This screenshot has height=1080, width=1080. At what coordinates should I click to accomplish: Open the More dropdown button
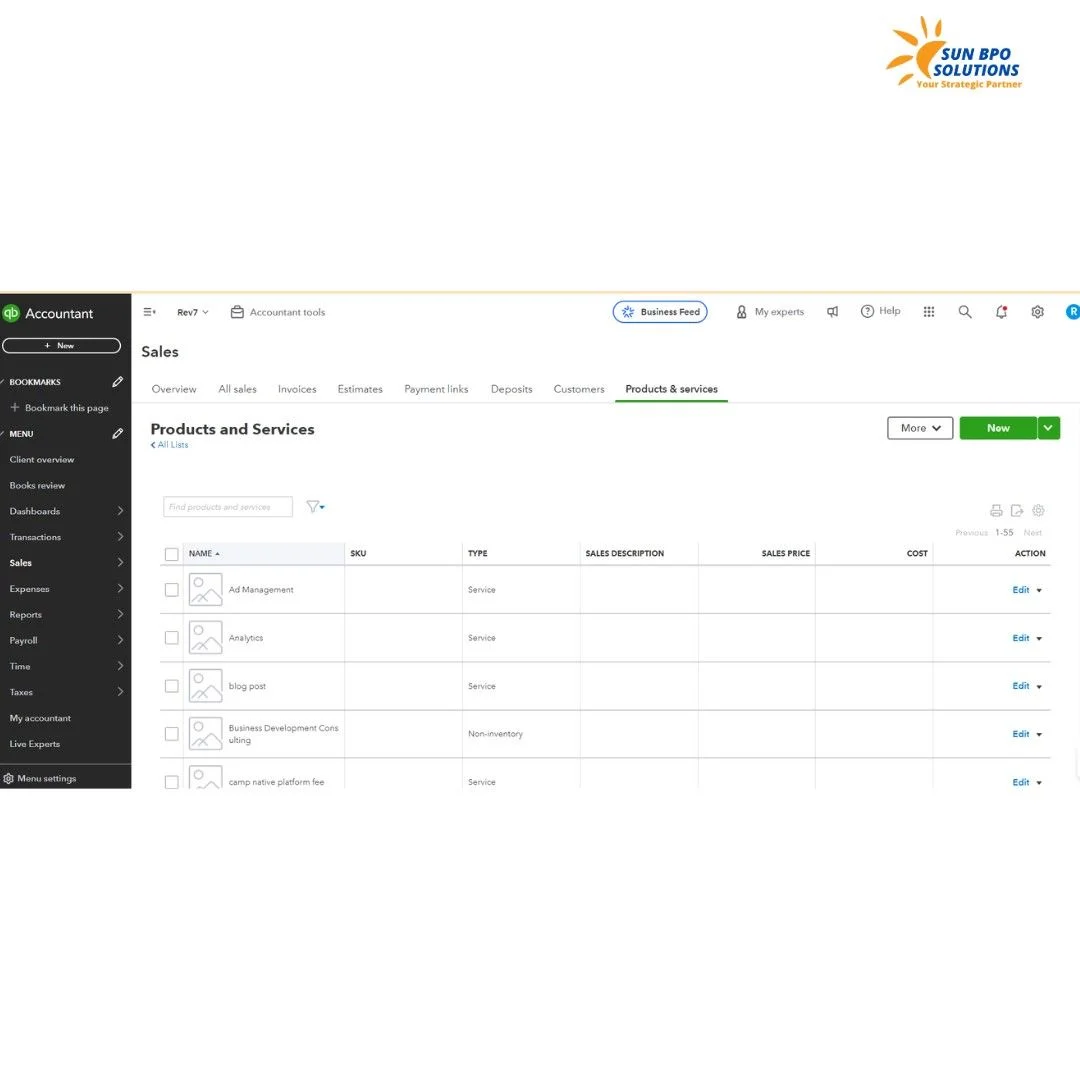(x=920, y=428)
